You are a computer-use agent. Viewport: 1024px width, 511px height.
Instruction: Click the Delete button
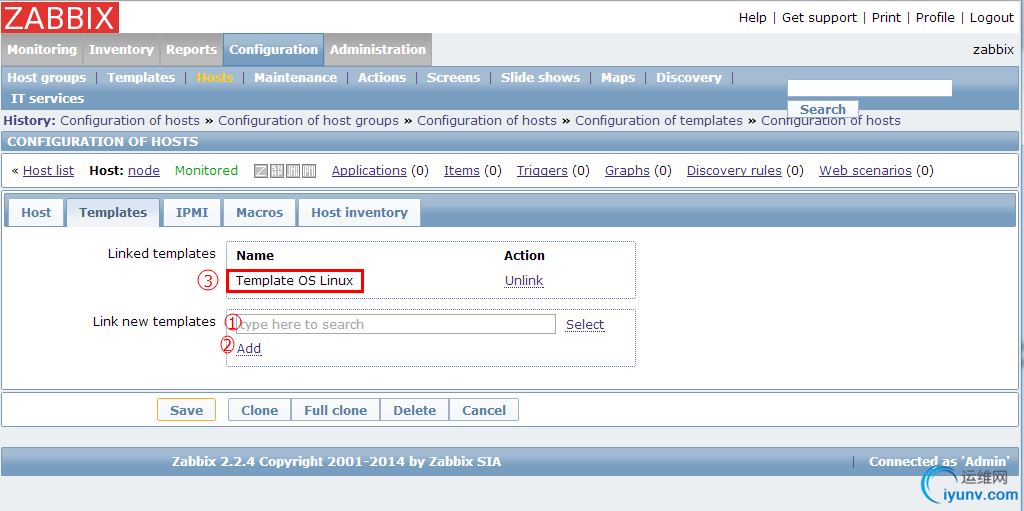(415, 410)
